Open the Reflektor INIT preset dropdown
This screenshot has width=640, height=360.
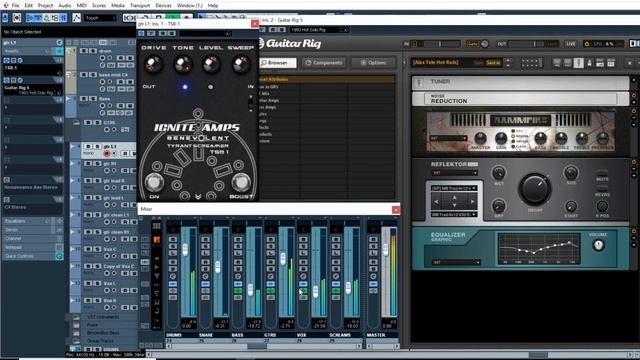click(454, 173)
